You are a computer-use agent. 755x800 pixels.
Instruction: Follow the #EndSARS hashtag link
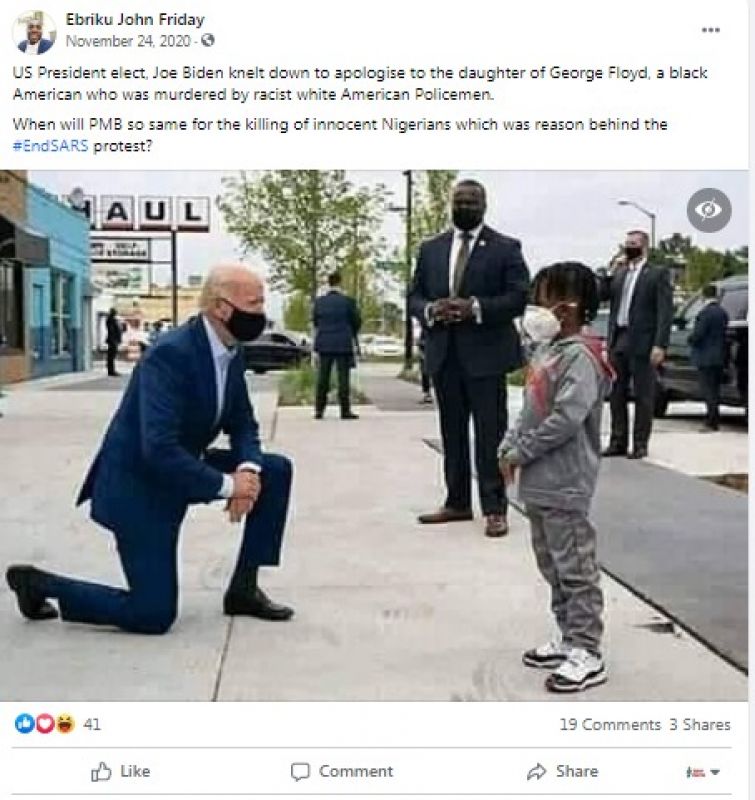[51, 146]
